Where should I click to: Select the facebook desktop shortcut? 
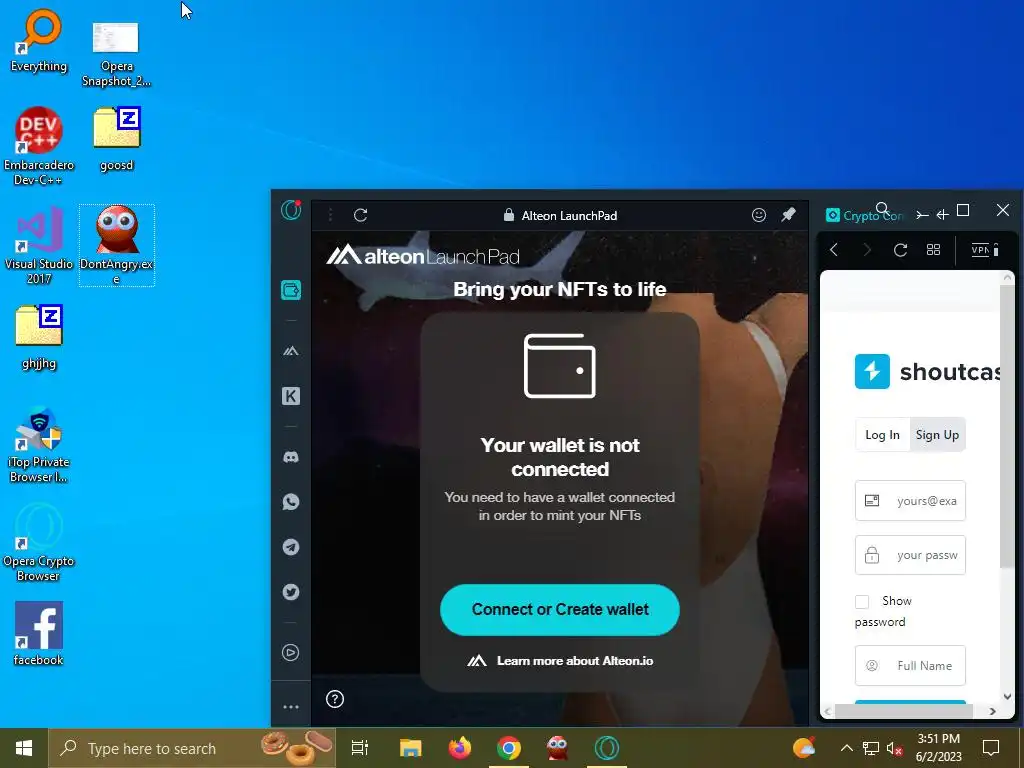point(39,633)
